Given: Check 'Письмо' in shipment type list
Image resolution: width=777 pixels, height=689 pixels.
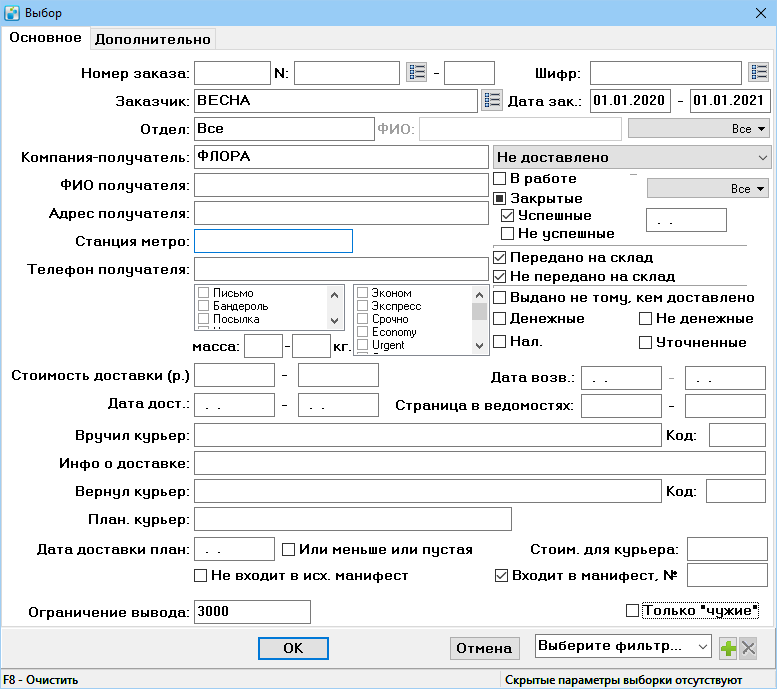Looking at the screenshot, I should tap(203, 292).
